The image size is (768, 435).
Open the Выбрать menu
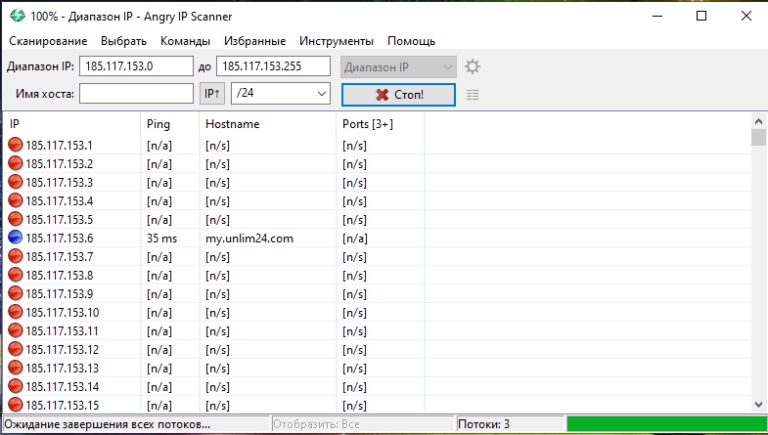pos(124,41)
